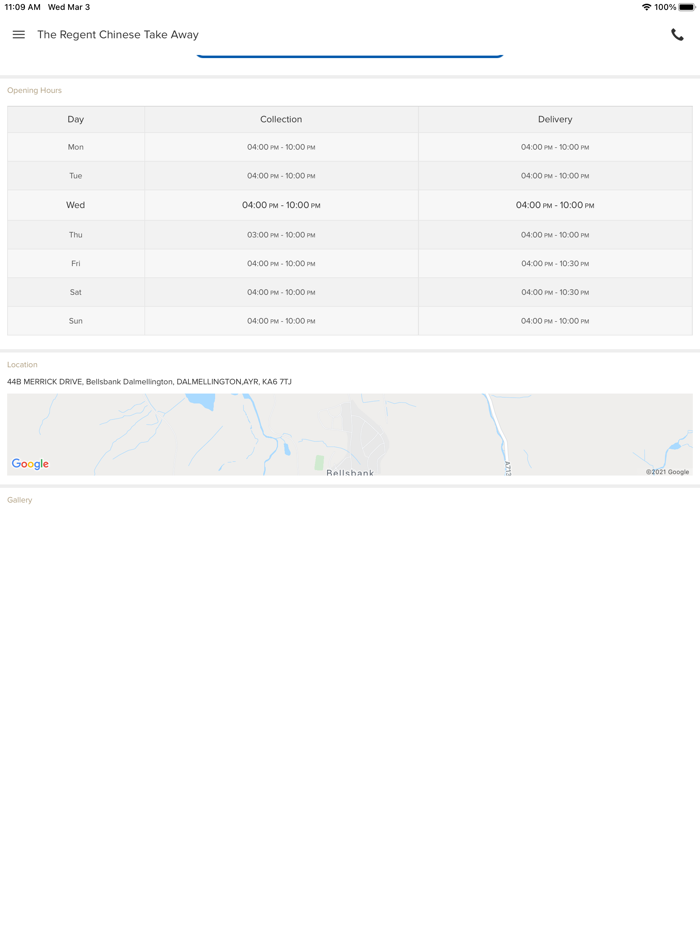Tap The Regent Chinese Take Away title
Image resolution: width=700 pixels, height=934 pixels.
(118, 35)
